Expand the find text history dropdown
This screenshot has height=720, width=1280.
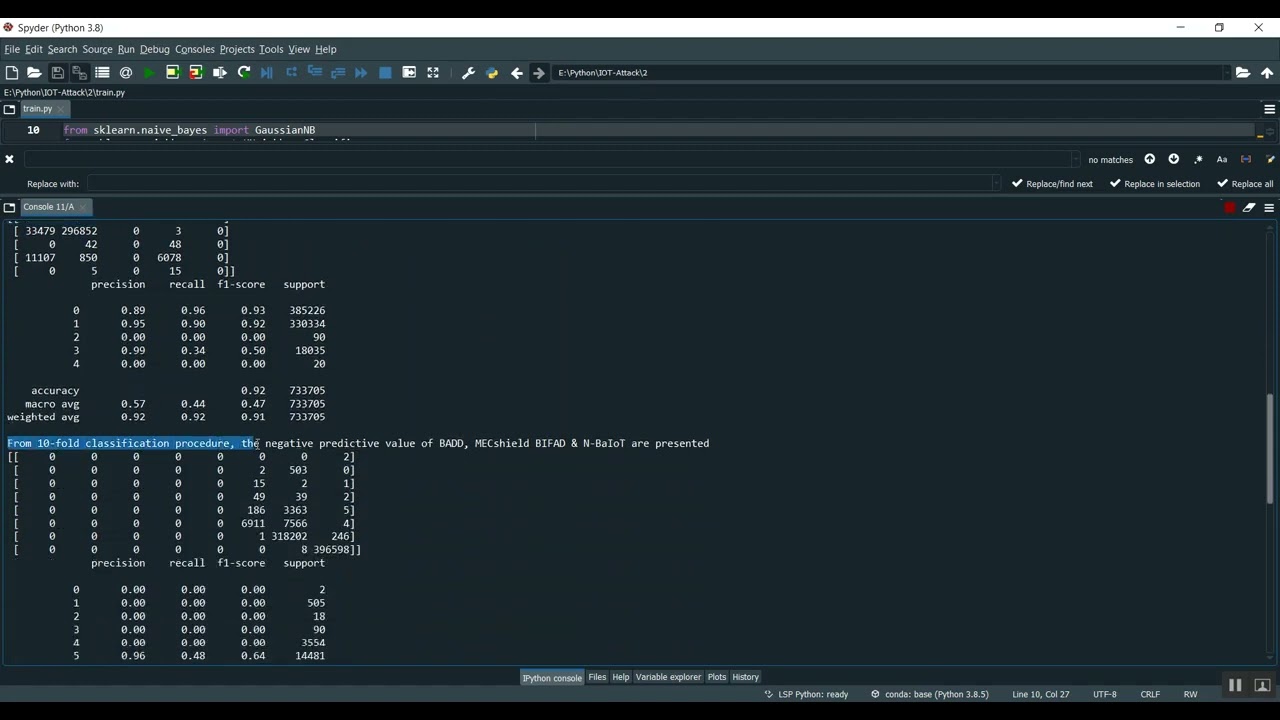pos(1075,159)
